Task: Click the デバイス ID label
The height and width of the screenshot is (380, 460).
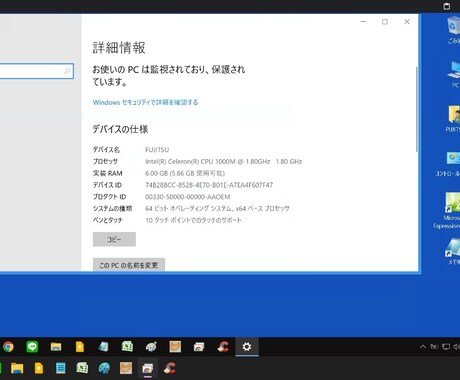Action: click(x=107, y=185)
